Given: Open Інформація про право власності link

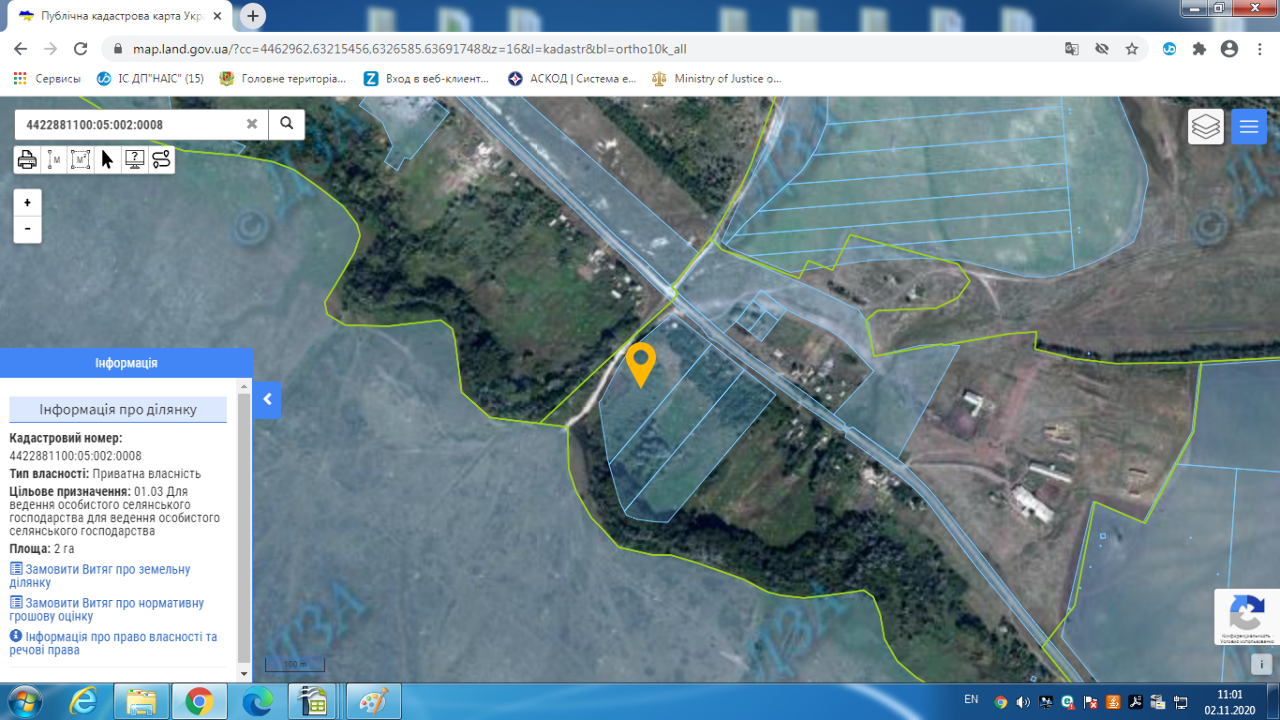Looking at the screenshot, I should [113, 643].
